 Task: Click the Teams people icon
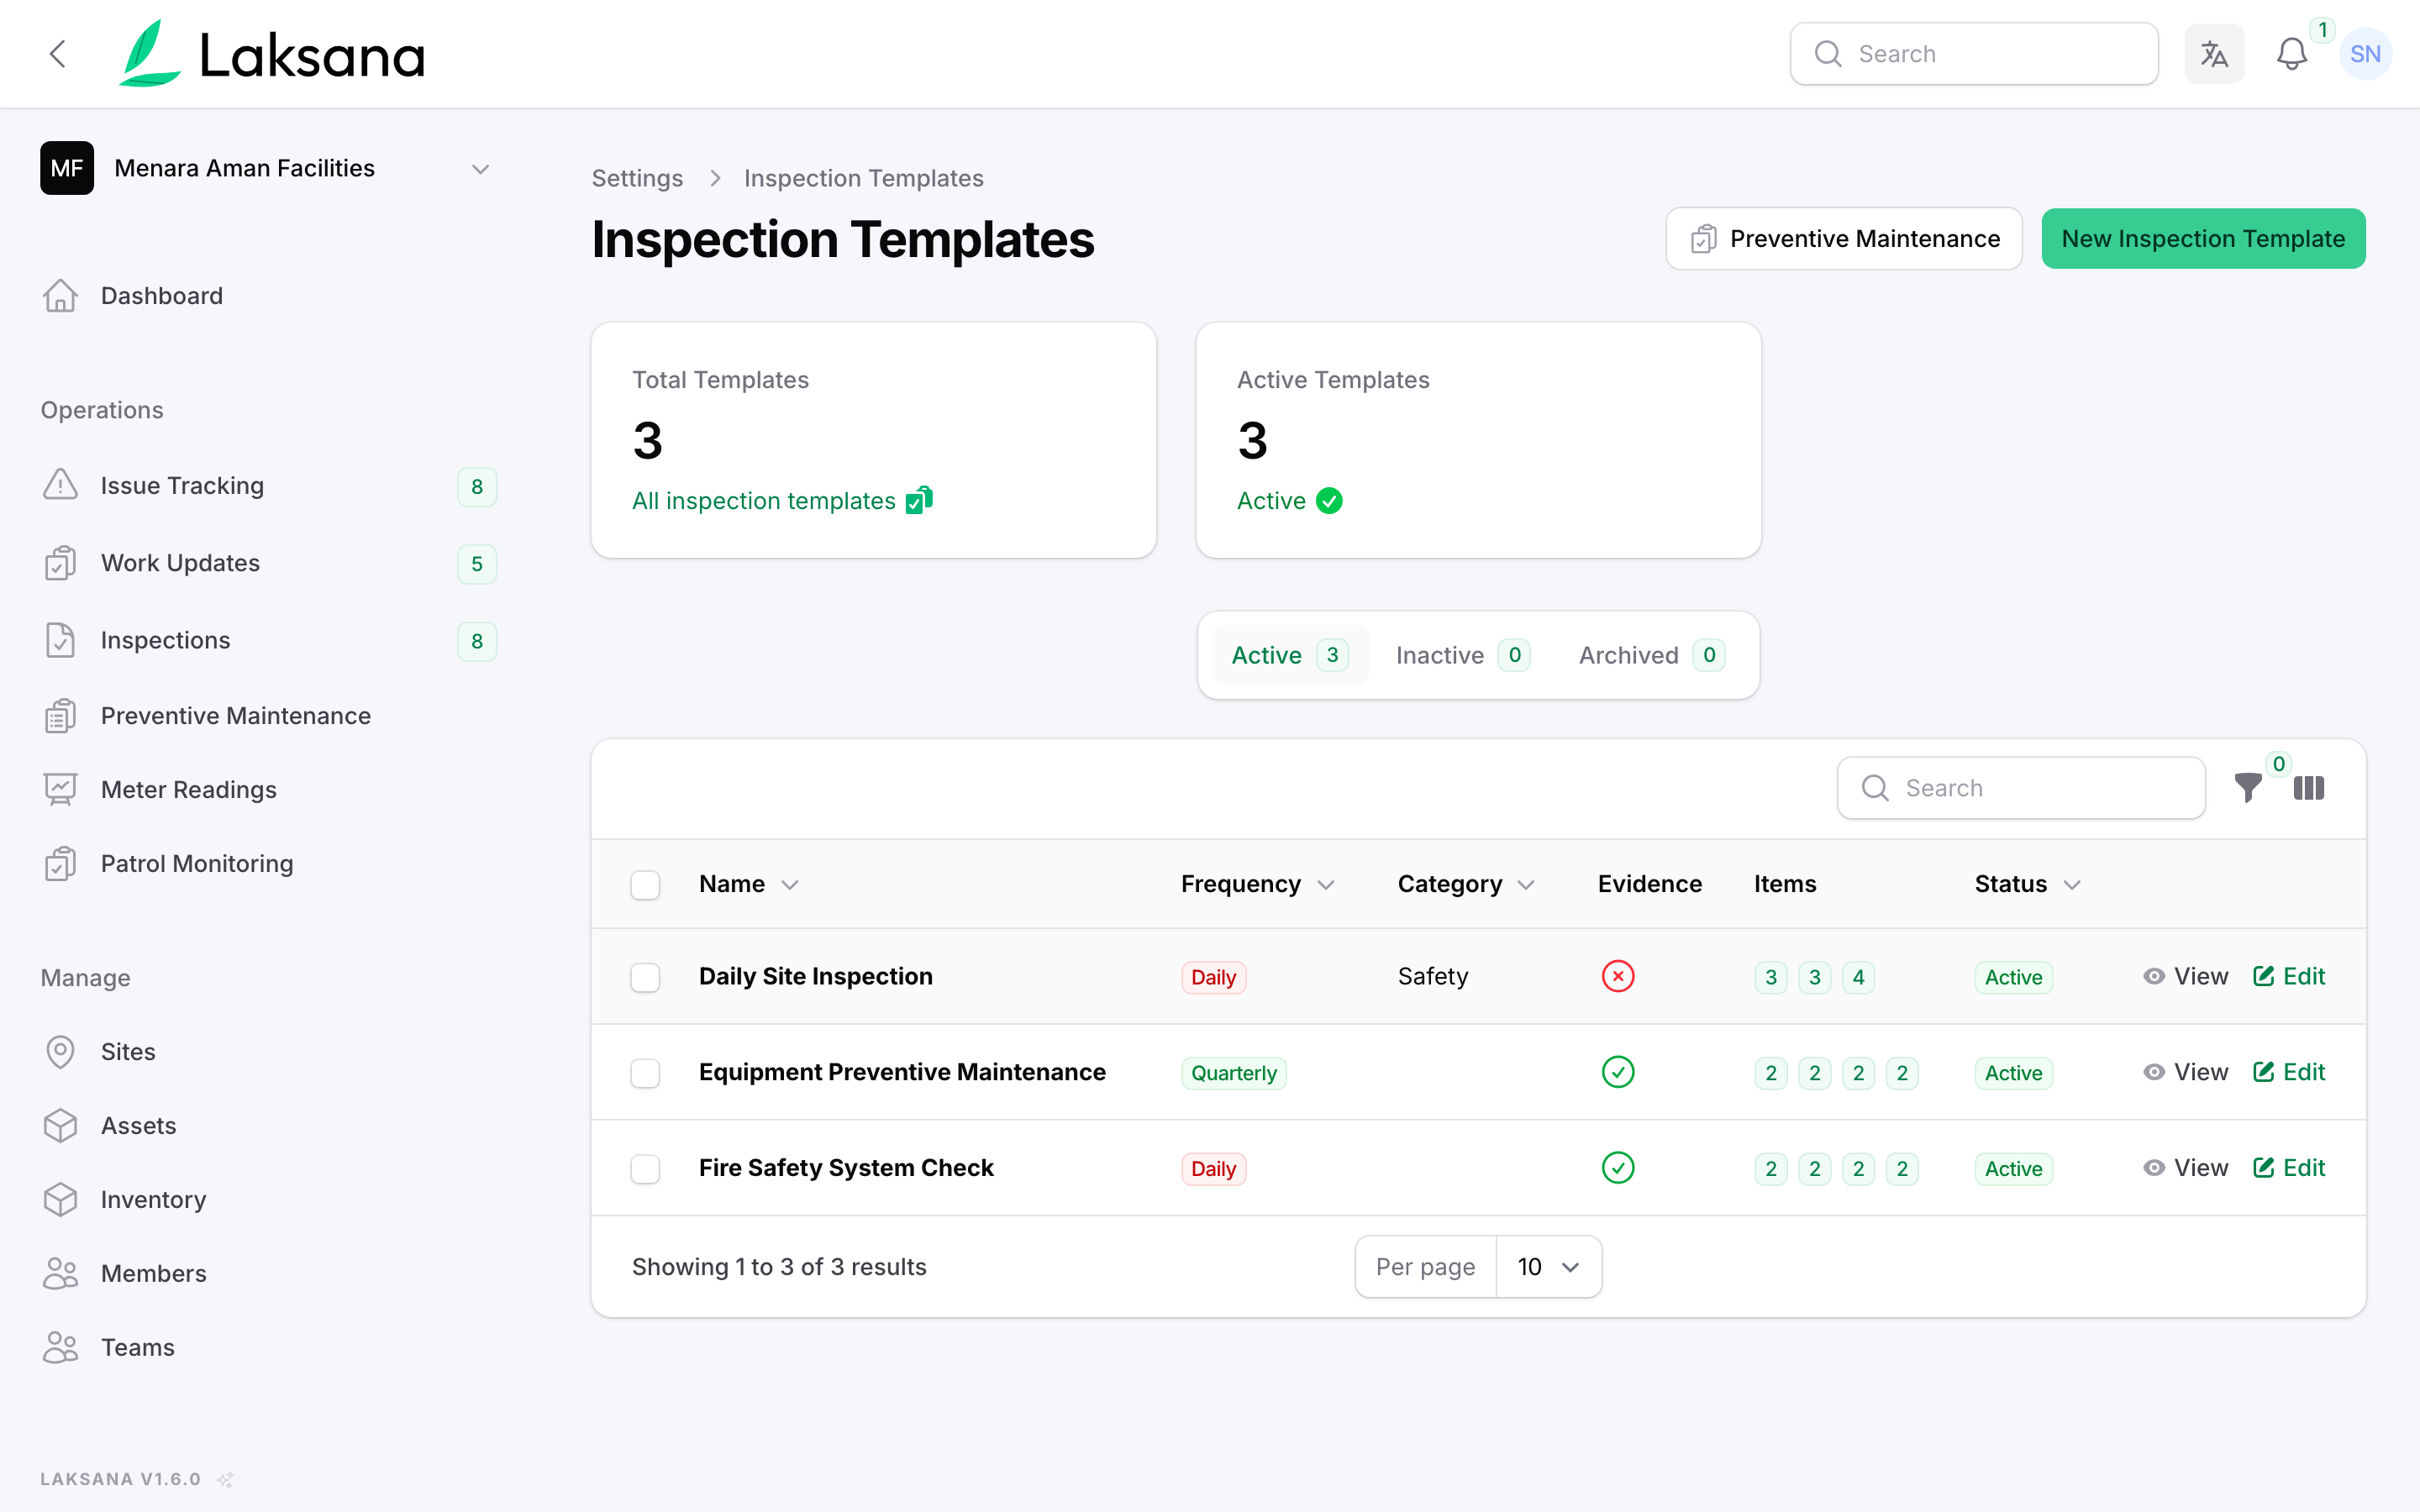click(60, 1347)
